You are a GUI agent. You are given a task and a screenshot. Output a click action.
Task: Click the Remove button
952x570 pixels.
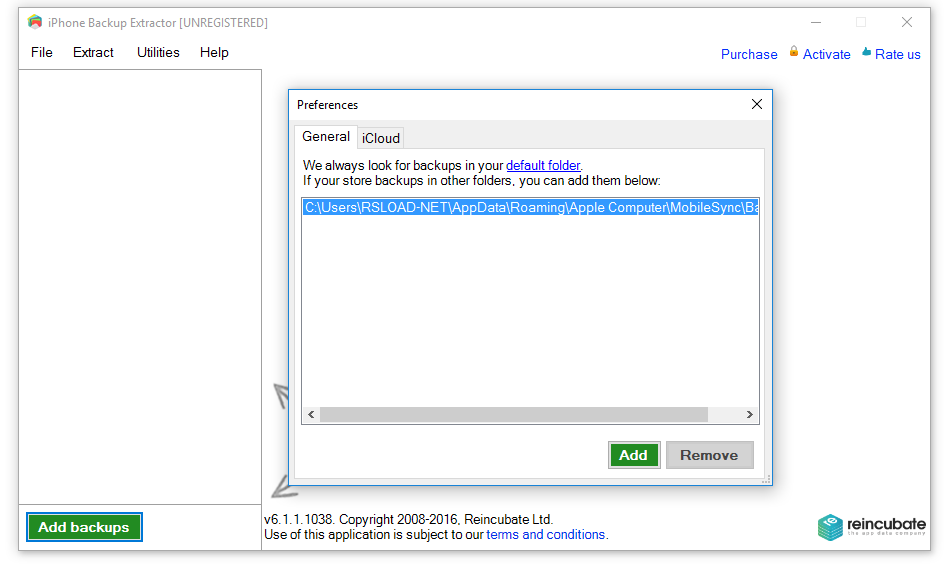(709, 455)
